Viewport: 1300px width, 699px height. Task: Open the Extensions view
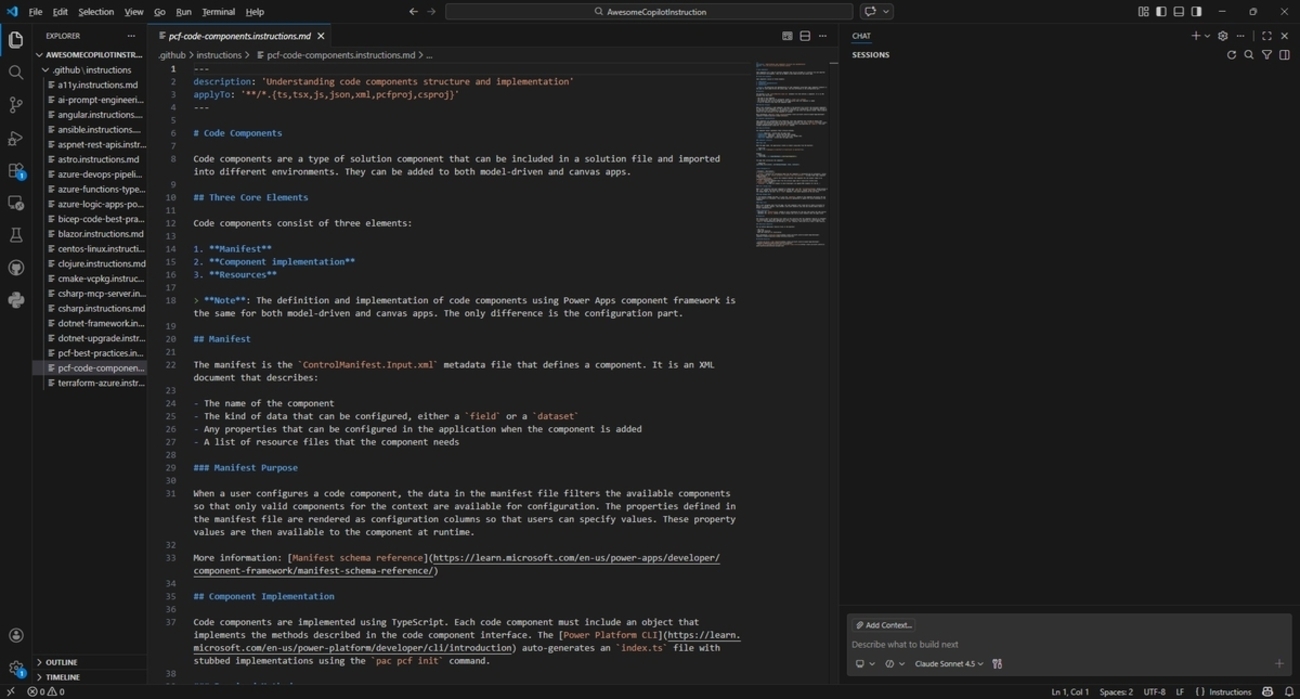pyautogui.click(x=16, y=171)
